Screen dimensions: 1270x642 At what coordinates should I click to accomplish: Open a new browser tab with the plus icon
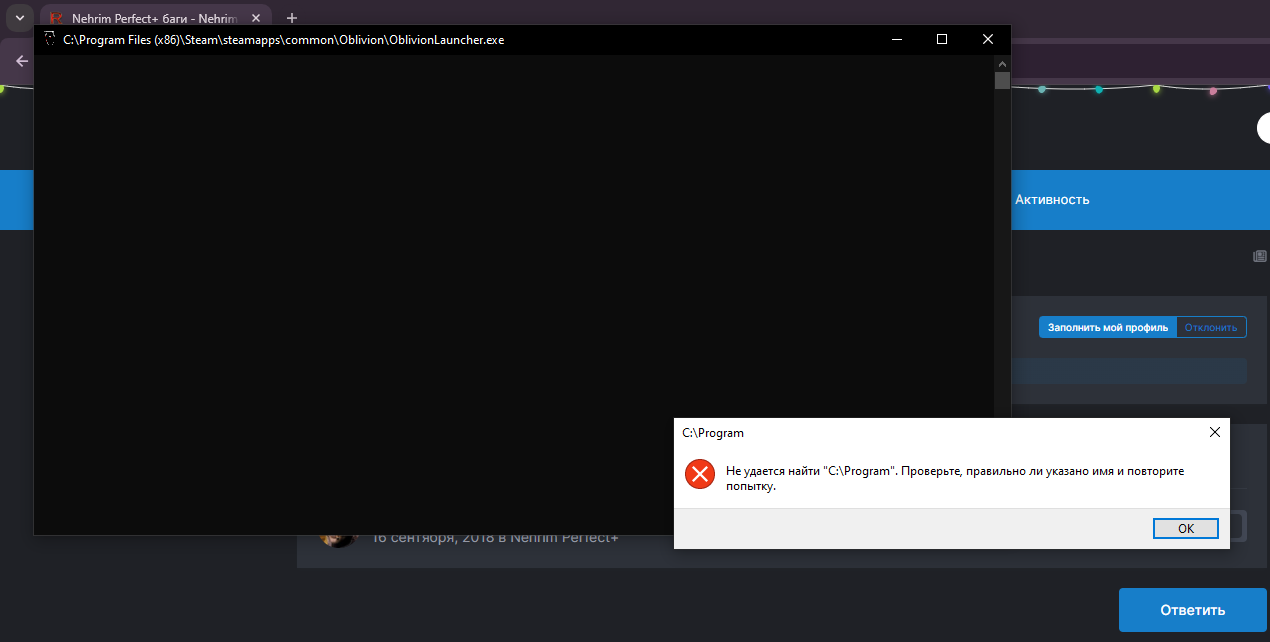292,18
